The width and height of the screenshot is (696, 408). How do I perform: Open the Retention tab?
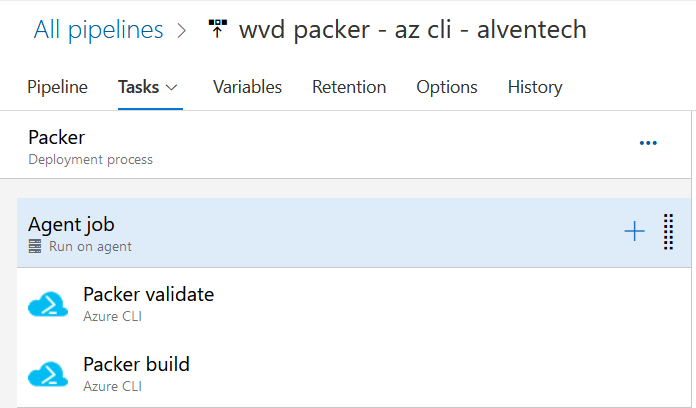(349, 87)
